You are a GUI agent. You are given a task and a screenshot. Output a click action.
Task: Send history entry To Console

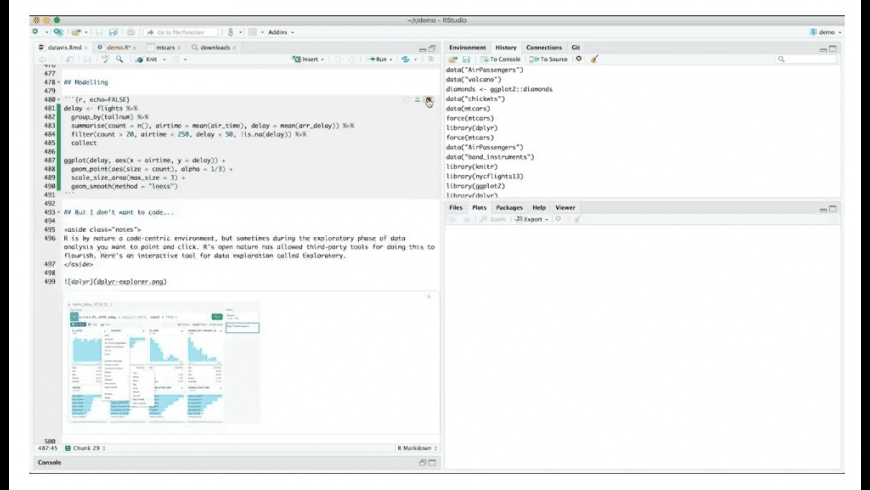[500, 59]
